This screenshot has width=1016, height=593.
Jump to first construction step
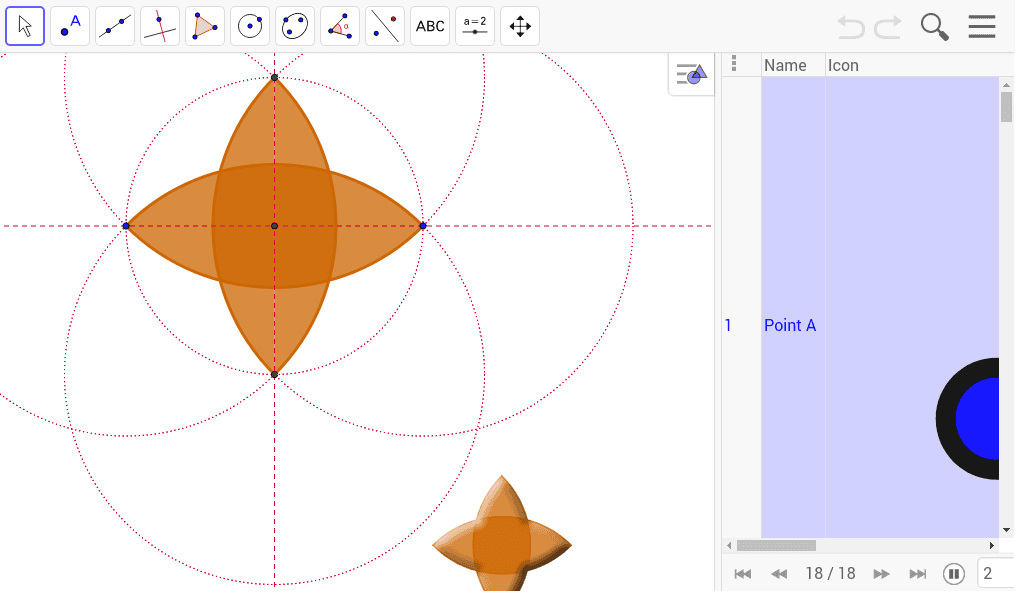coord(743,574)
